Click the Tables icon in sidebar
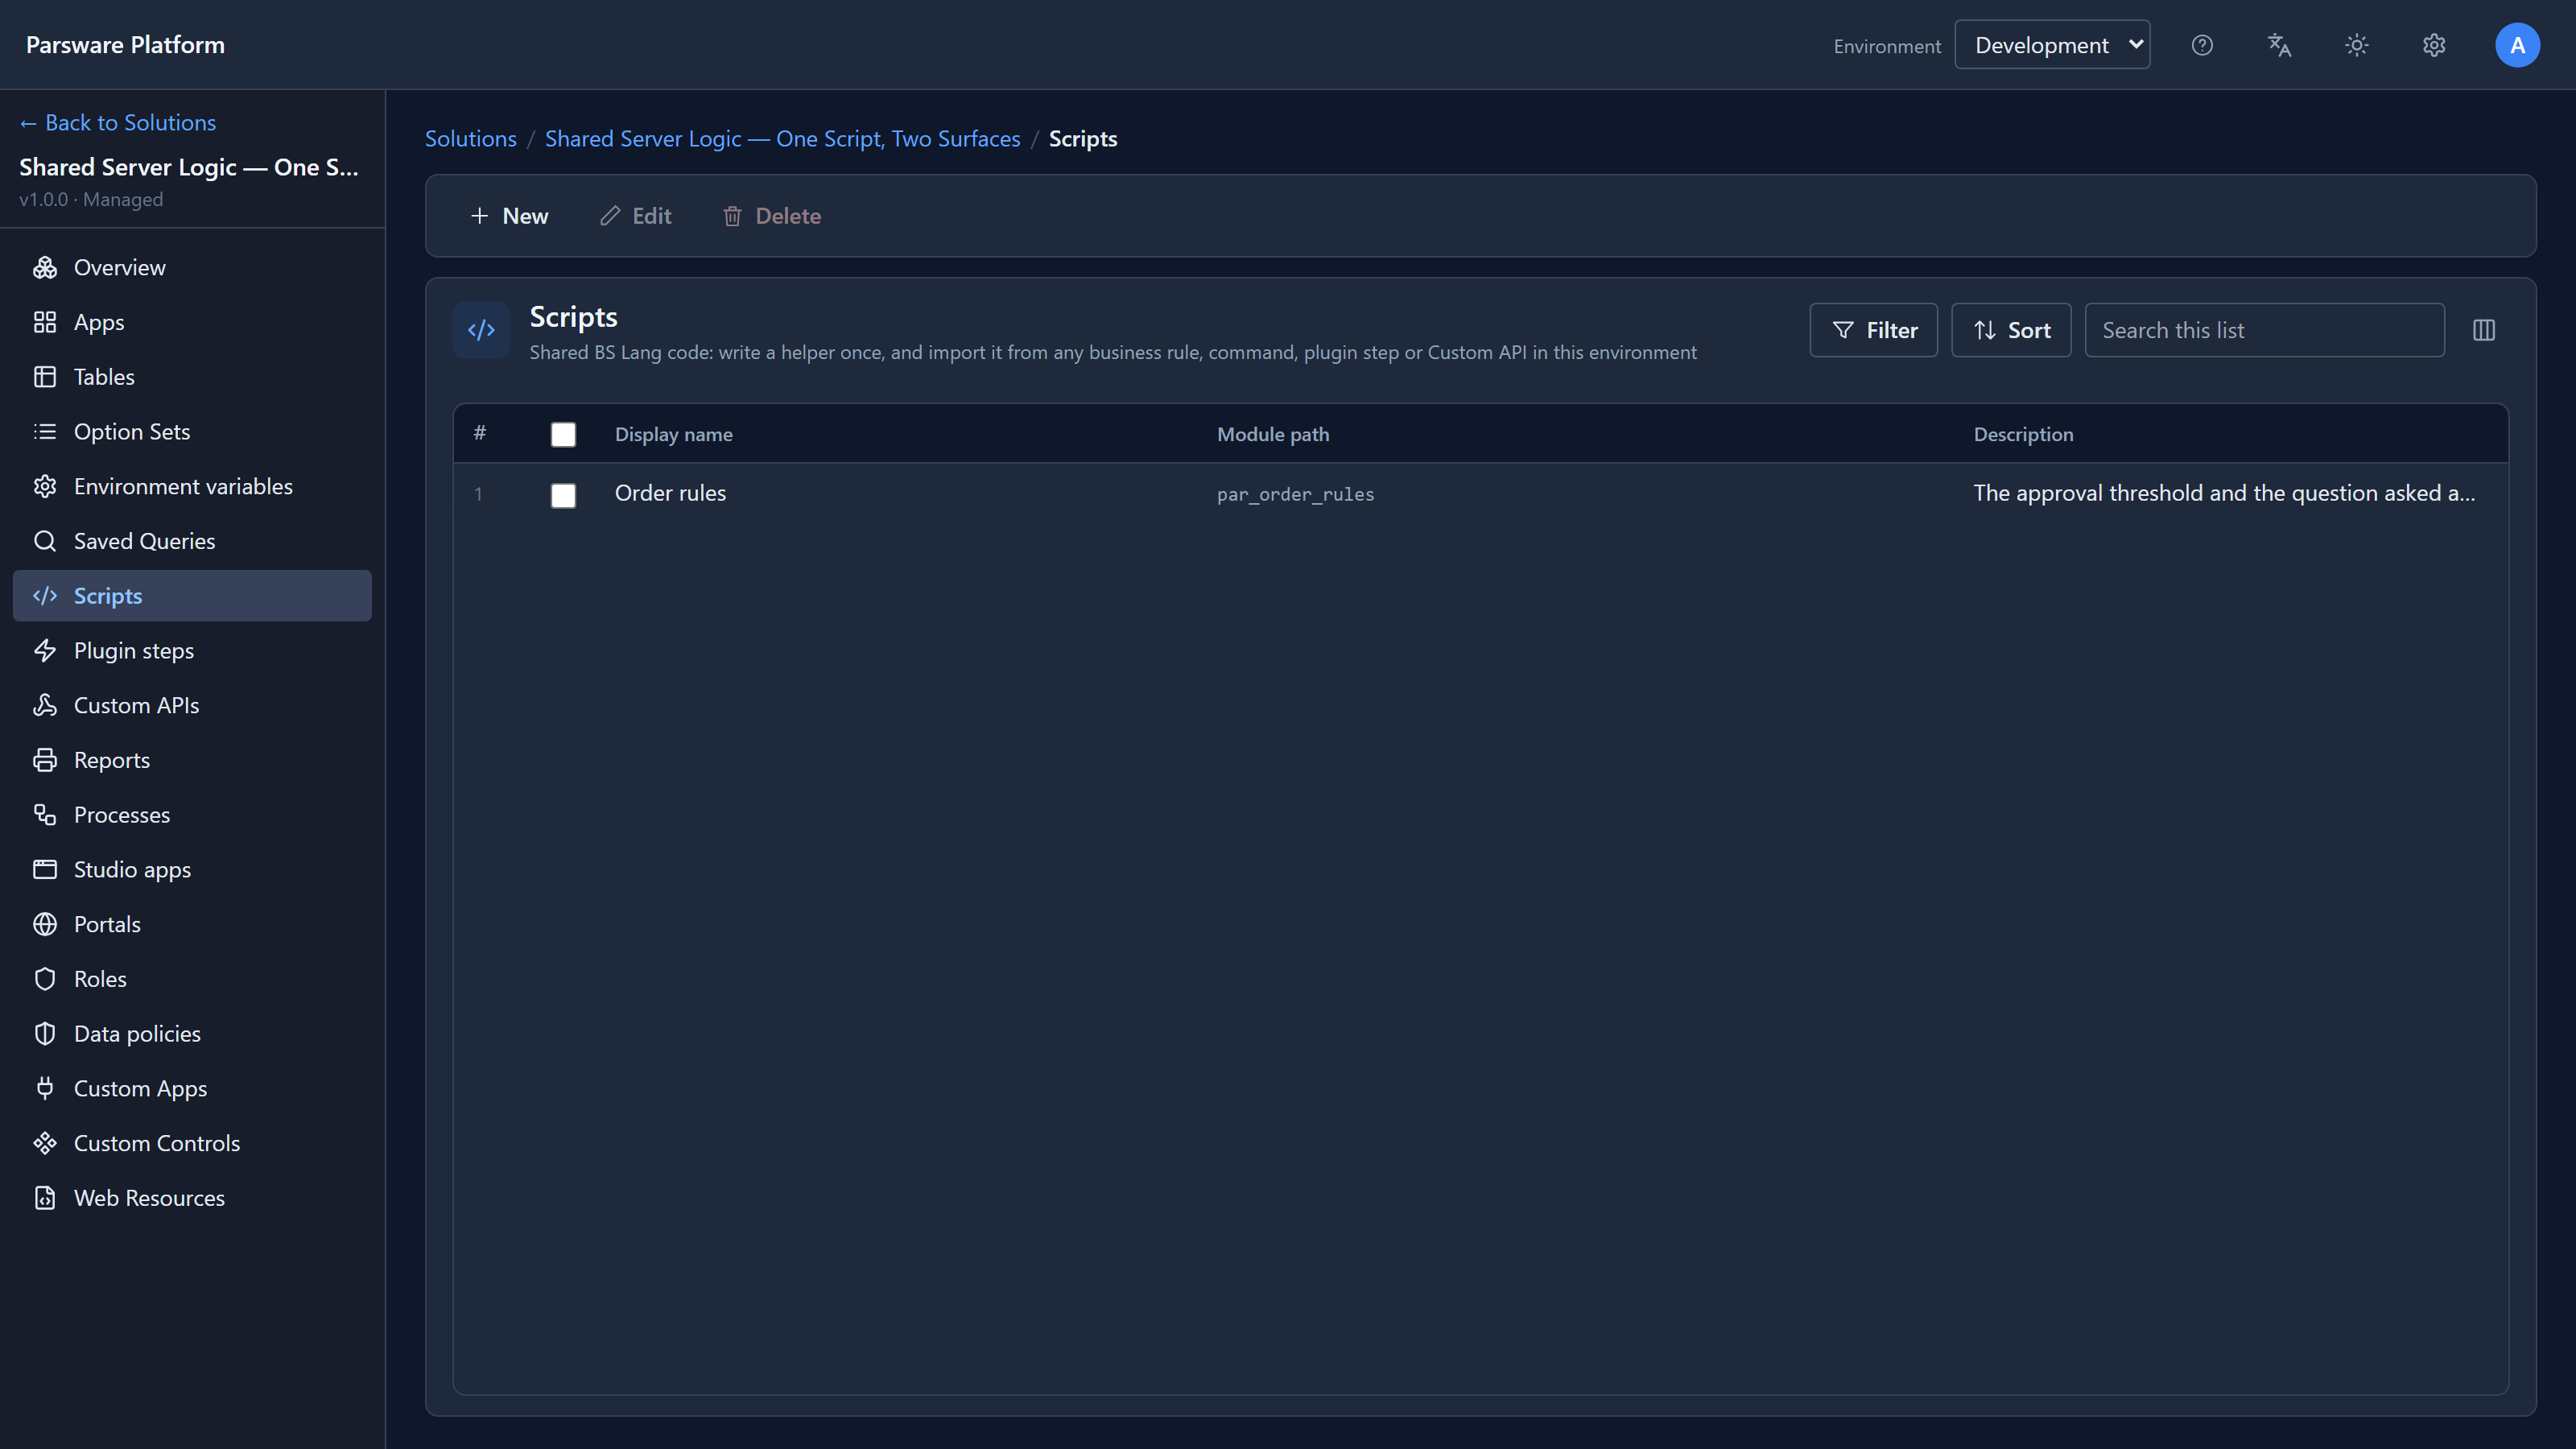Screen dimensions: 2576x1449 (x=45, y=377)
